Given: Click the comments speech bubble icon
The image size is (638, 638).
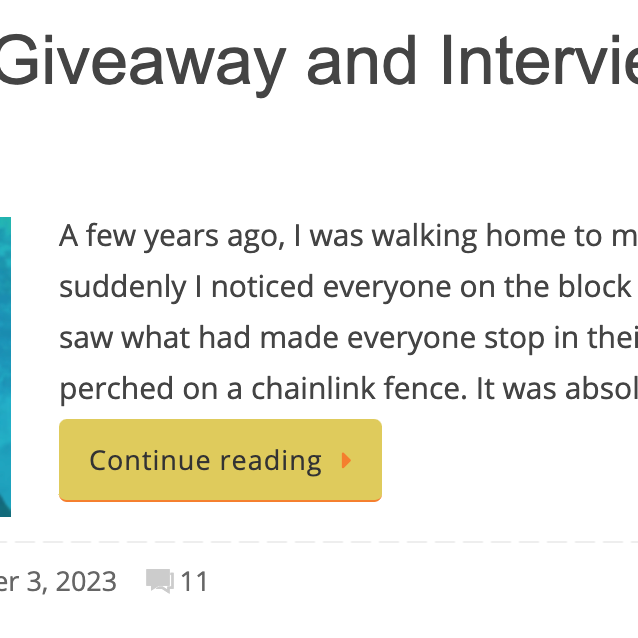Looking at the screenshot, I should tap(160, 581).
